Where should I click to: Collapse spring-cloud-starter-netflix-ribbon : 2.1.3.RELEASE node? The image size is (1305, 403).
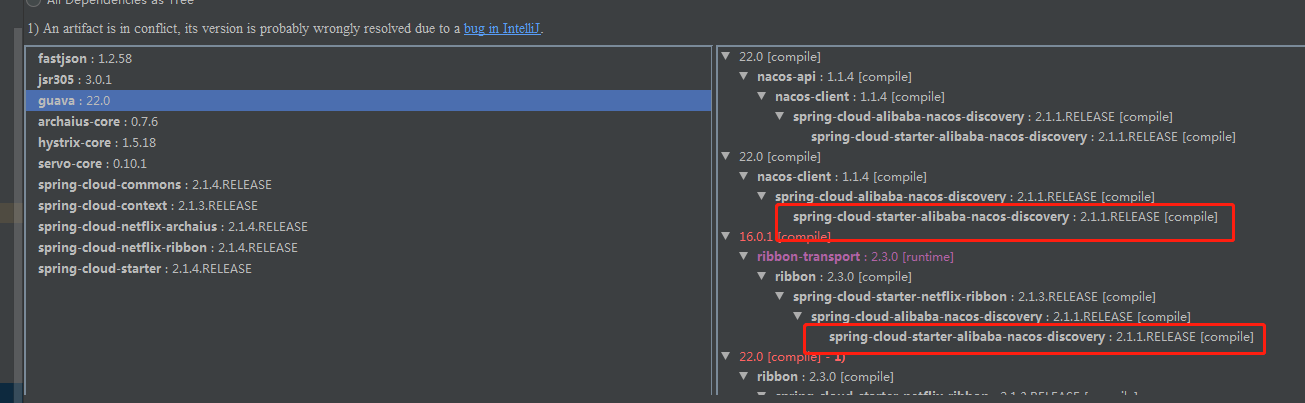tap(780, 297)
